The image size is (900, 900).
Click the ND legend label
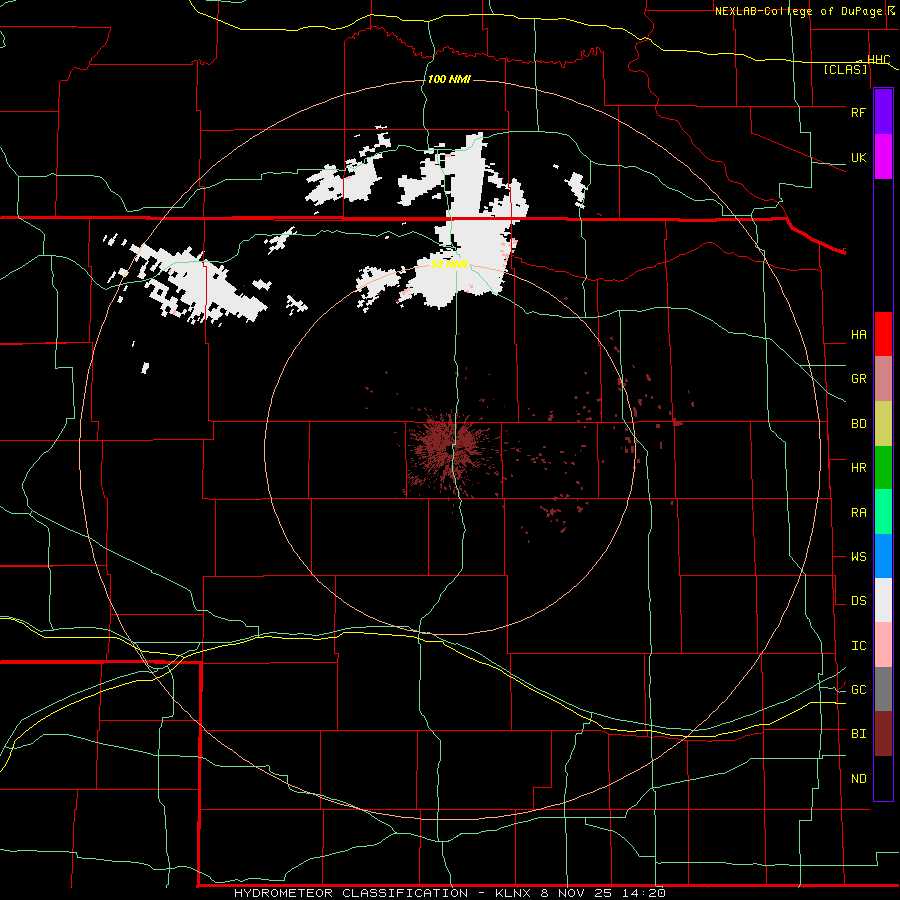[858, 779]
